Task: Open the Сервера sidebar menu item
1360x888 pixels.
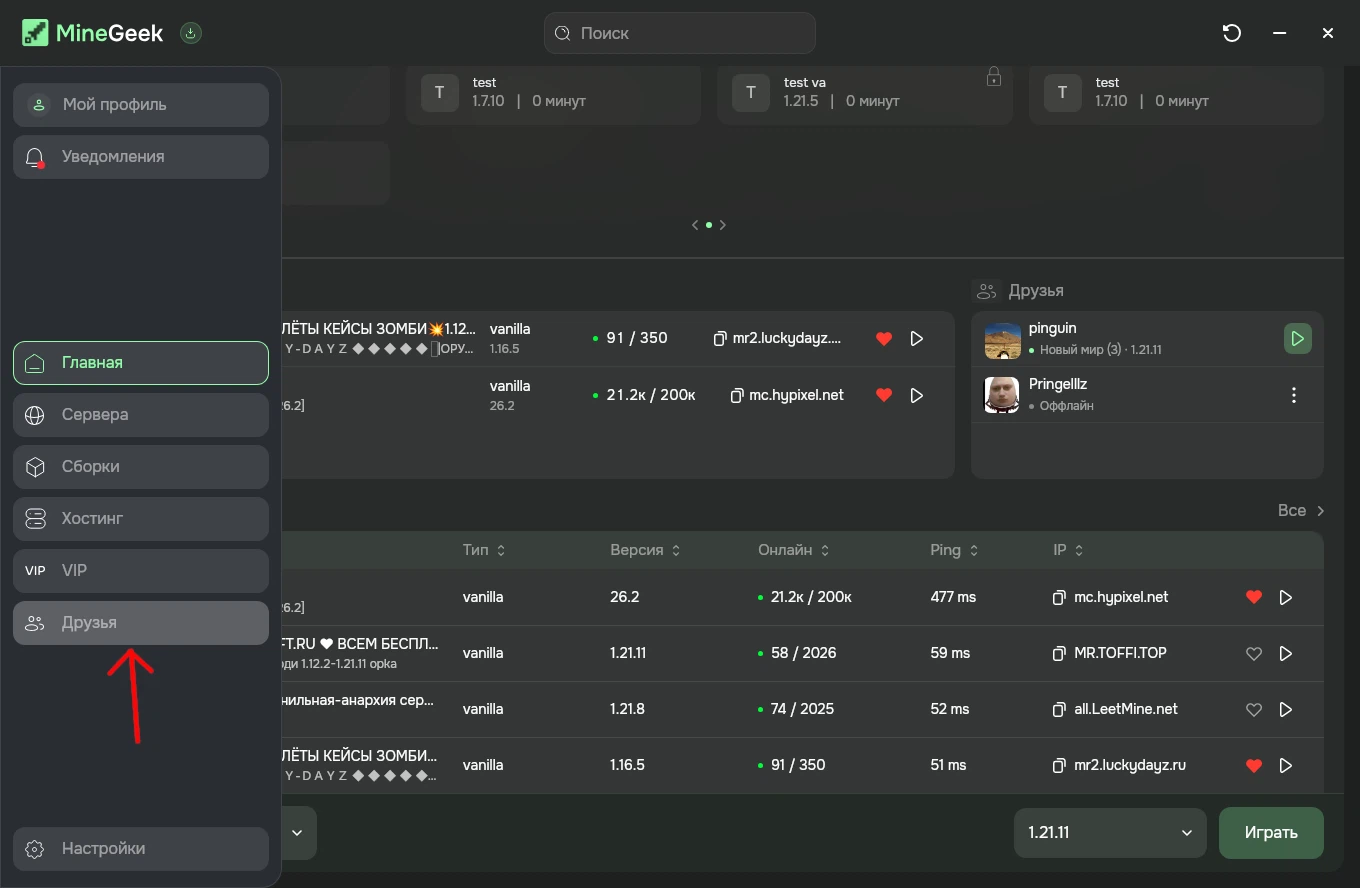Action: coord(141,415)
